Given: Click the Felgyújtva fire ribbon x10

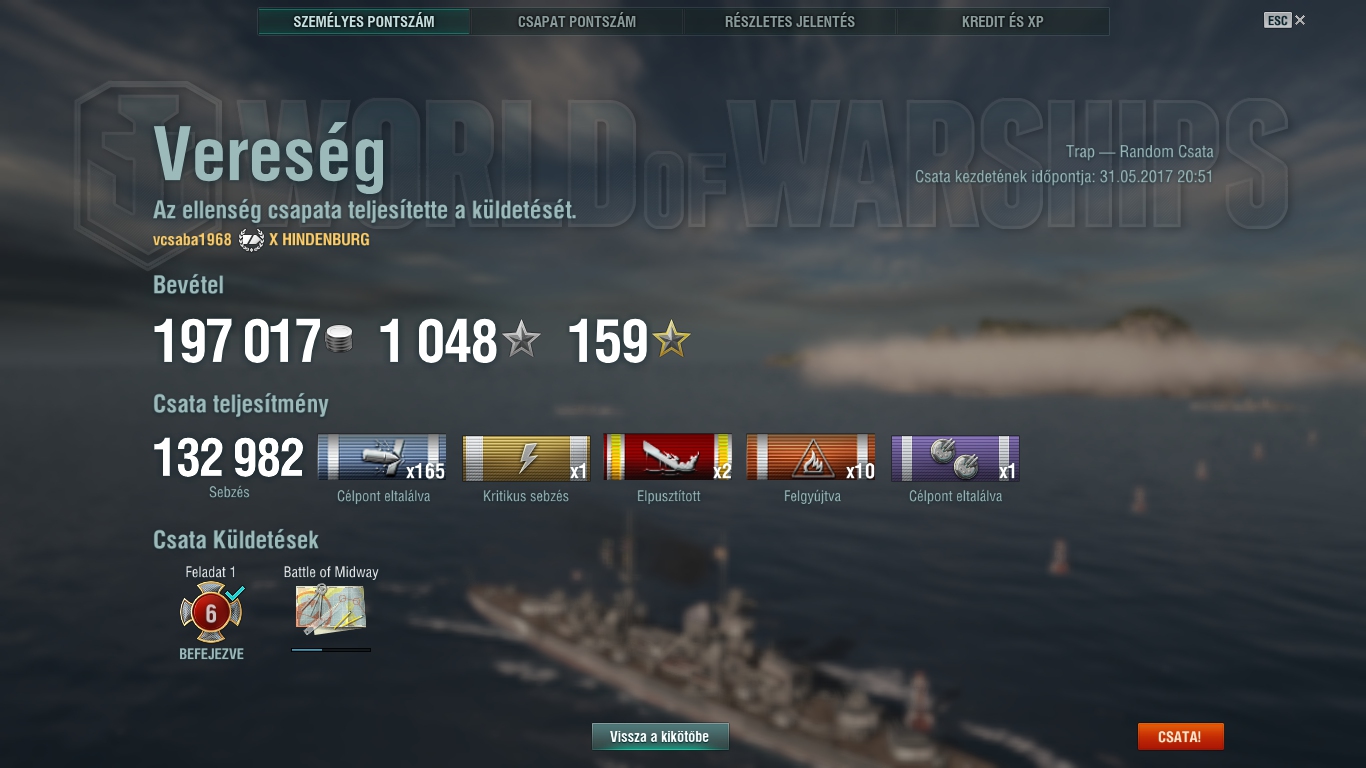Looking at the screenshot, I should pos(812,458).
